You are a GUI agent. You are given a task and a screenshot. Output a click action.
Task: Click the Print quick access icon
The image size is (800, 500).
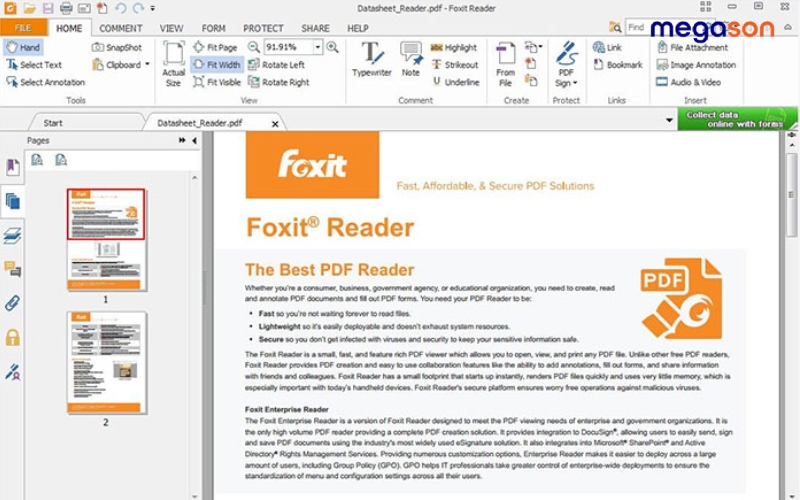(66, 8)
